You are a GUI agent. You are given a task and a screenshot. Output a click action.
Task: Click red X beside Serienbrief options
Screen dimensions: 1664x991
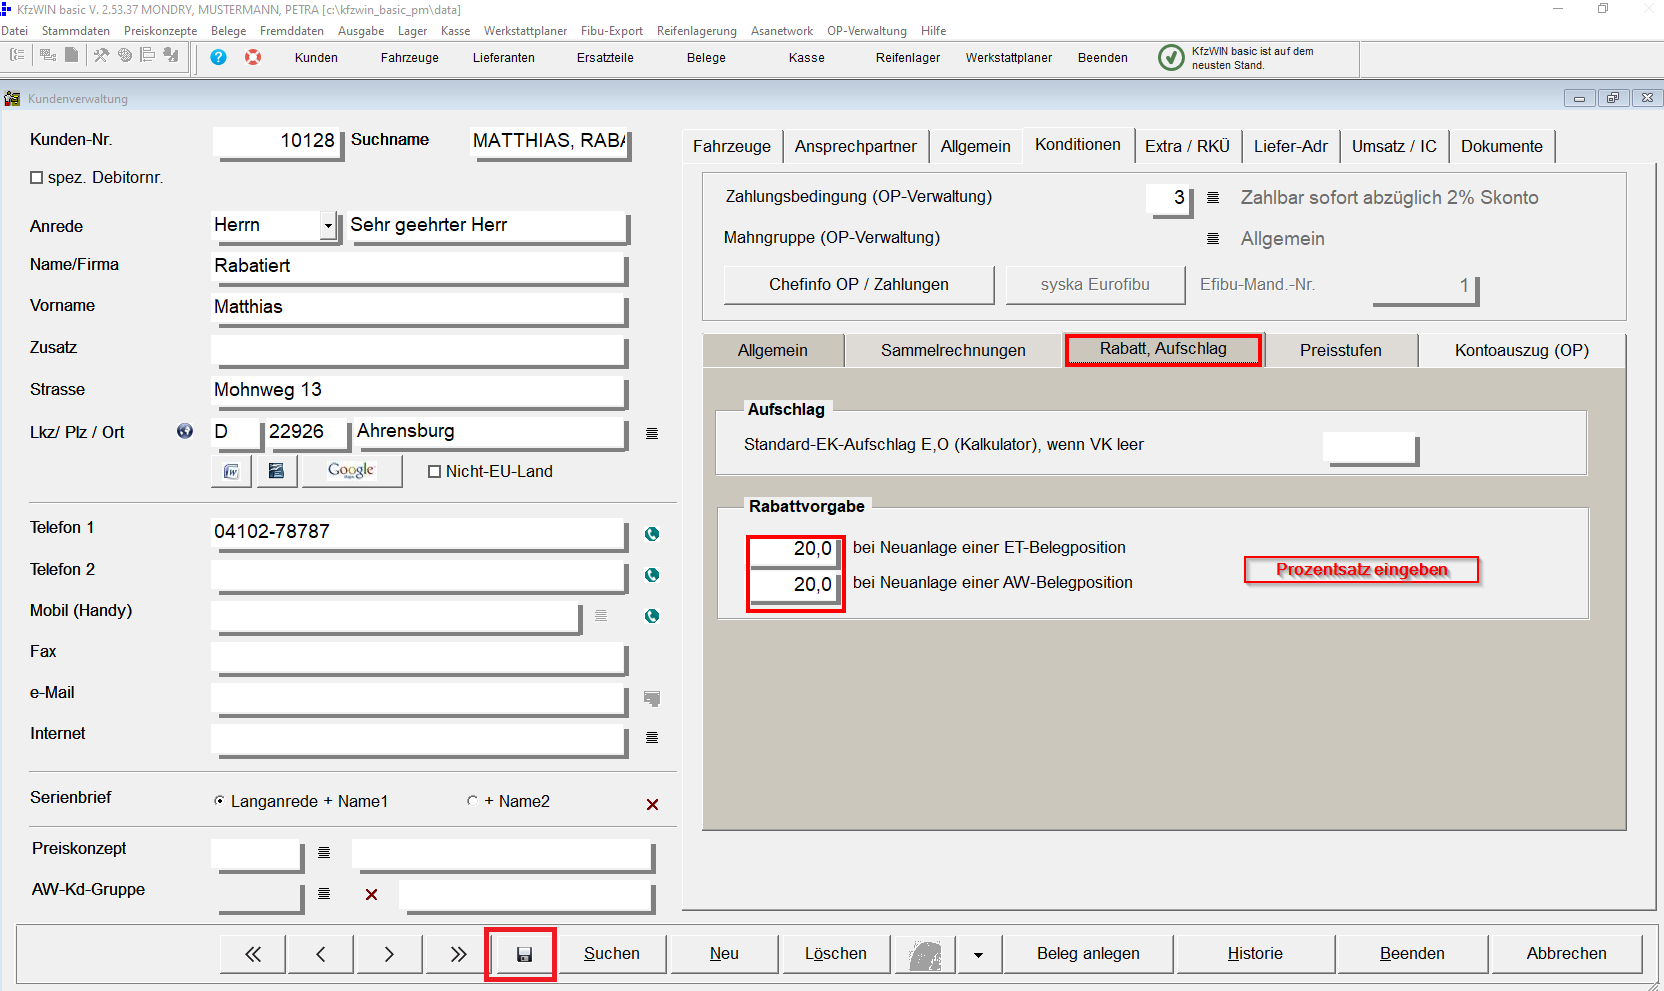652,804
